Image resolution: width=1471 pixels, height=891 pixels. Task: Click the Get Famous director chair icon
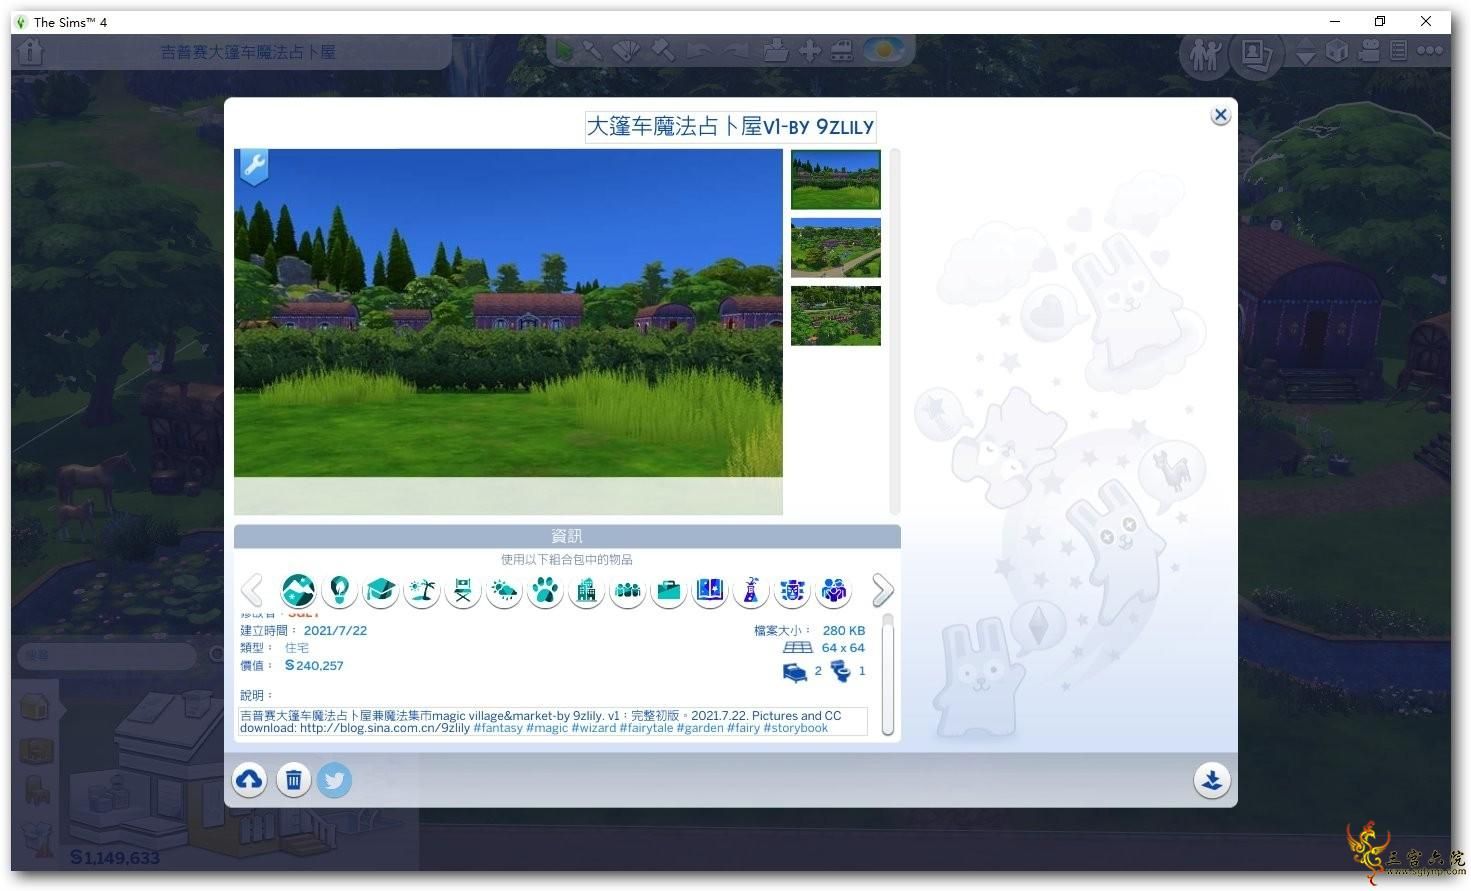463,591
